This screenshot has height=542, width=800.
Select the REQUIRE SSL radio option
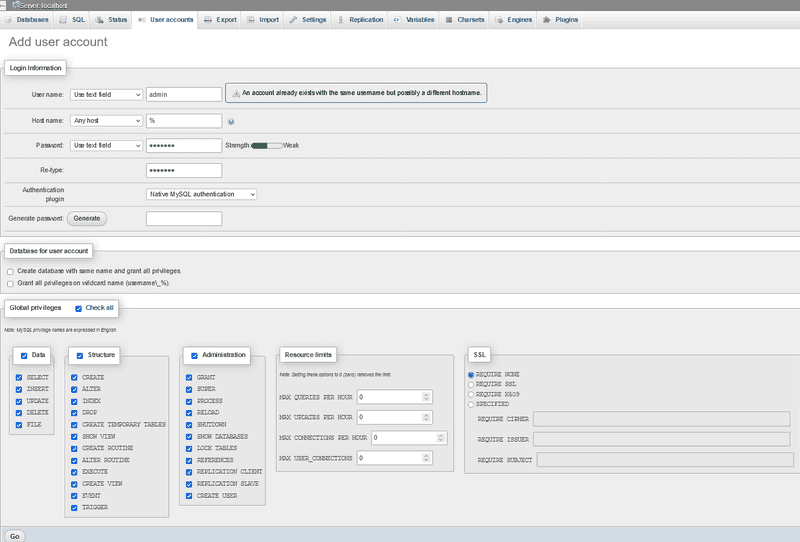[471, 385]
